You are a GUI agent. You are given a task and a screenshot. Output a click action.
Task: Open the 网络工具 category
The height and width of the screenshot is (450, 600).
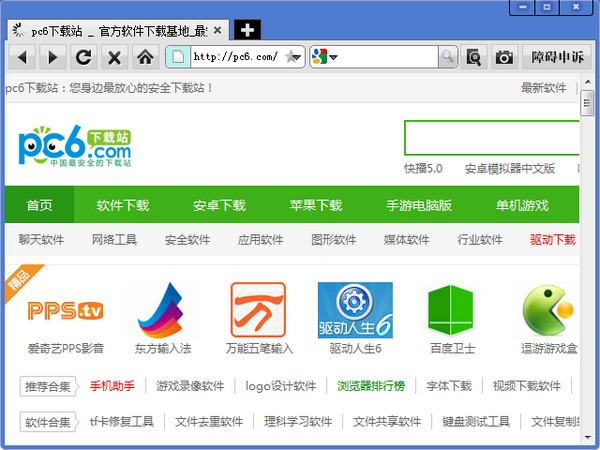[x=114, y=240]
